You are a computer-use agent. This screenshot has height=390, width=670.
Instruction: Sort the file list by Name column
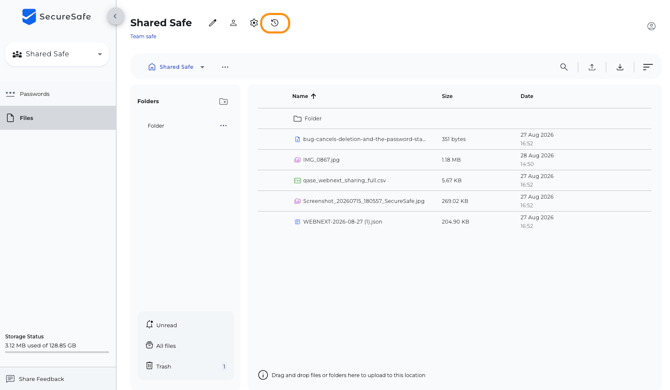(304, 96)
